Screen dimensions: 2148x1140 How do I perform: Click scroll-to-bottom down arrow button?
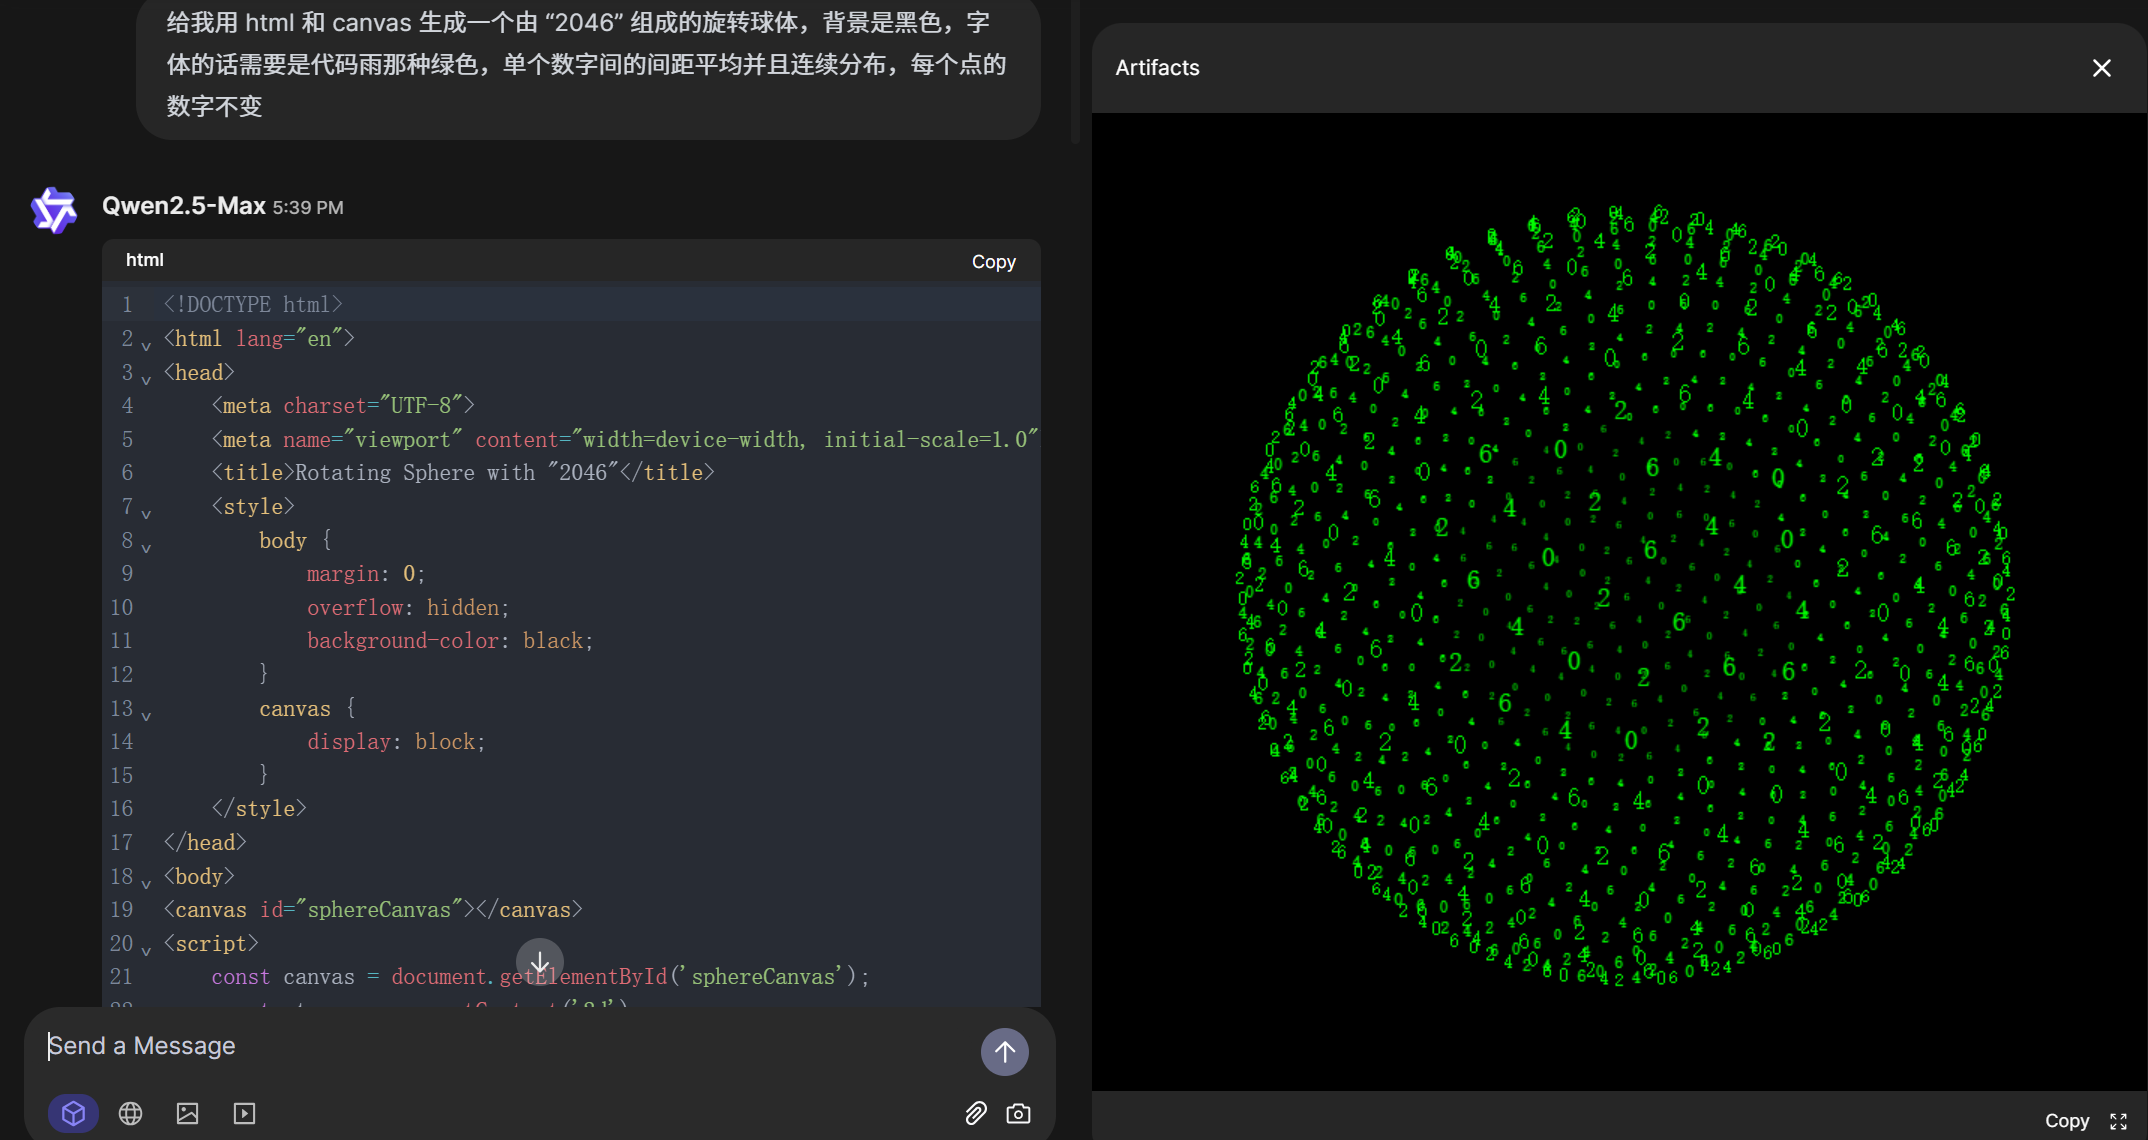pos(540,962)
